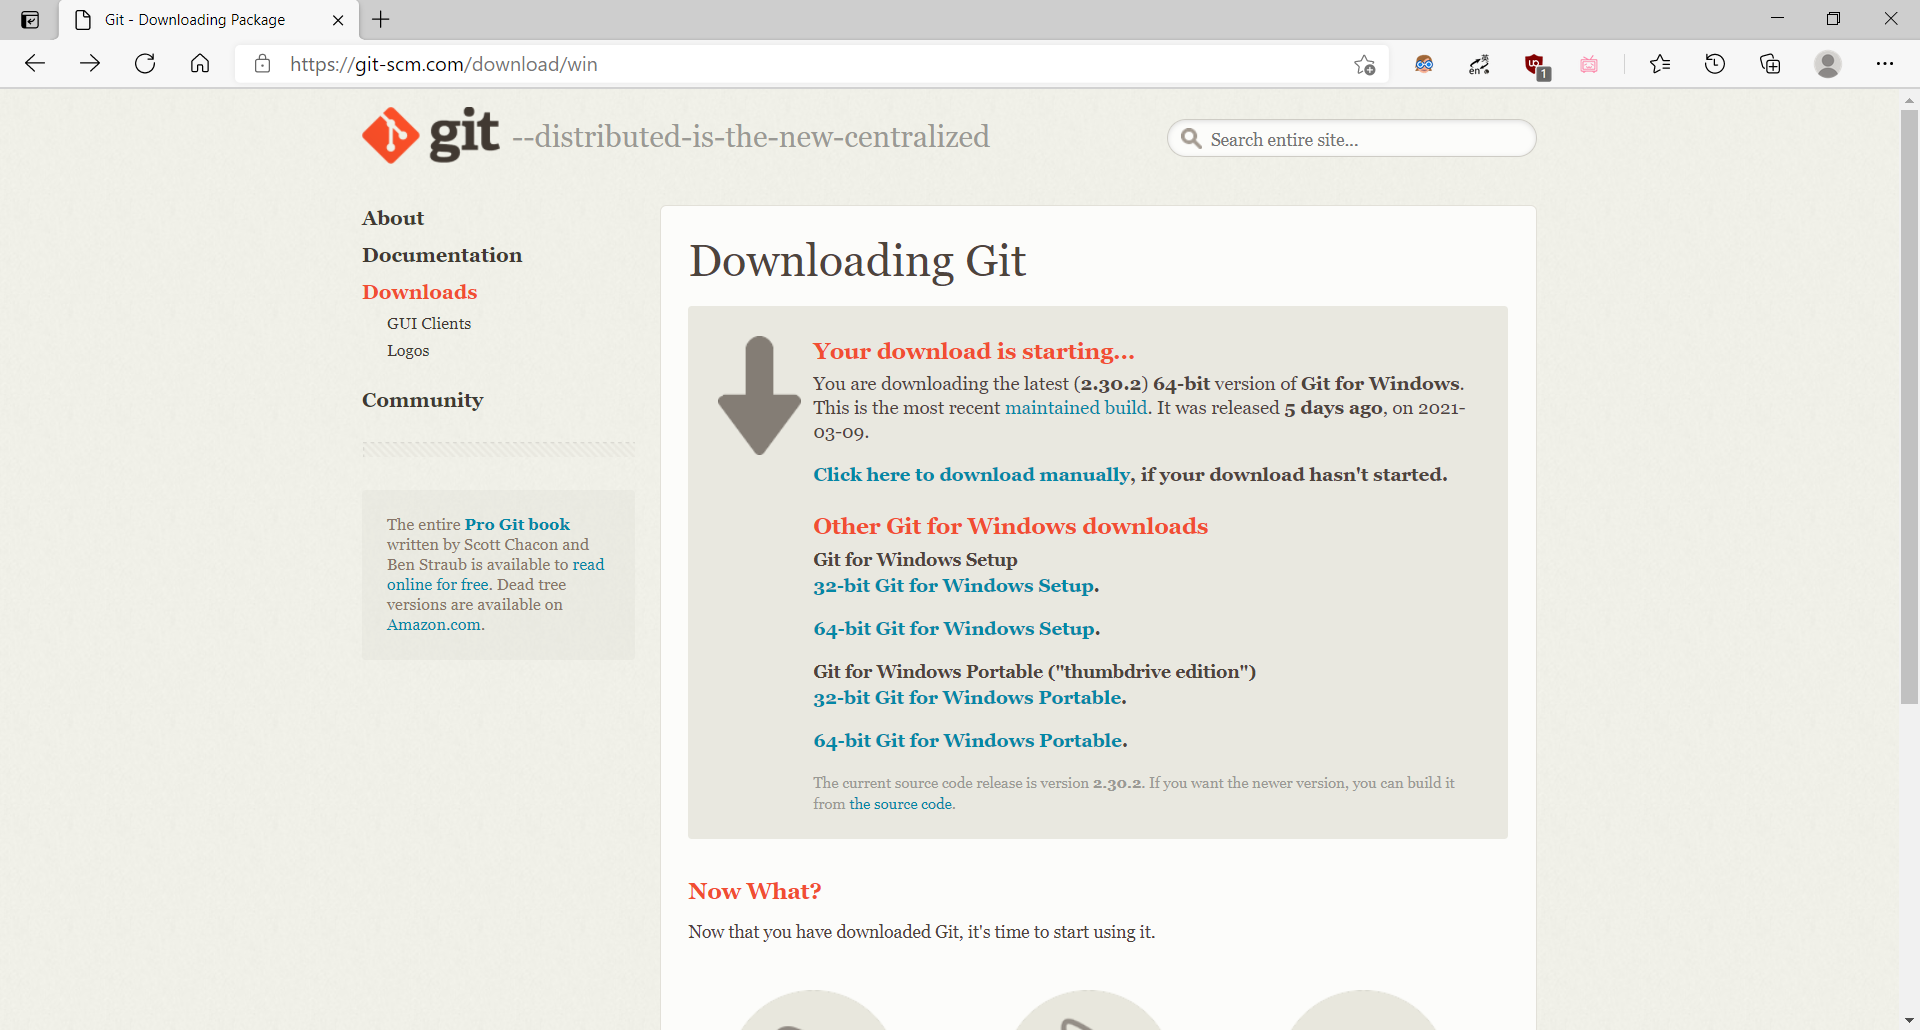Add this page to favorites
1920x1030 pixels.
tap(1364, 64)
